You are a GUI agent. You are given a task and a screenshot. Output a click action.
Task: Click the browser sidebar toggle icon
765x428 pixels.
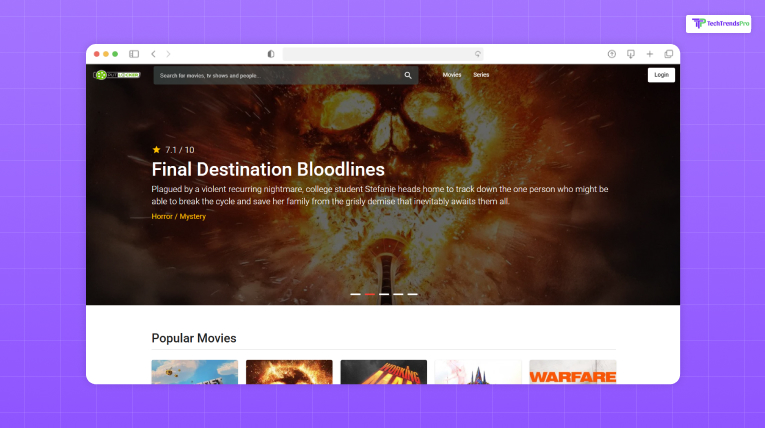click(134, 54)
